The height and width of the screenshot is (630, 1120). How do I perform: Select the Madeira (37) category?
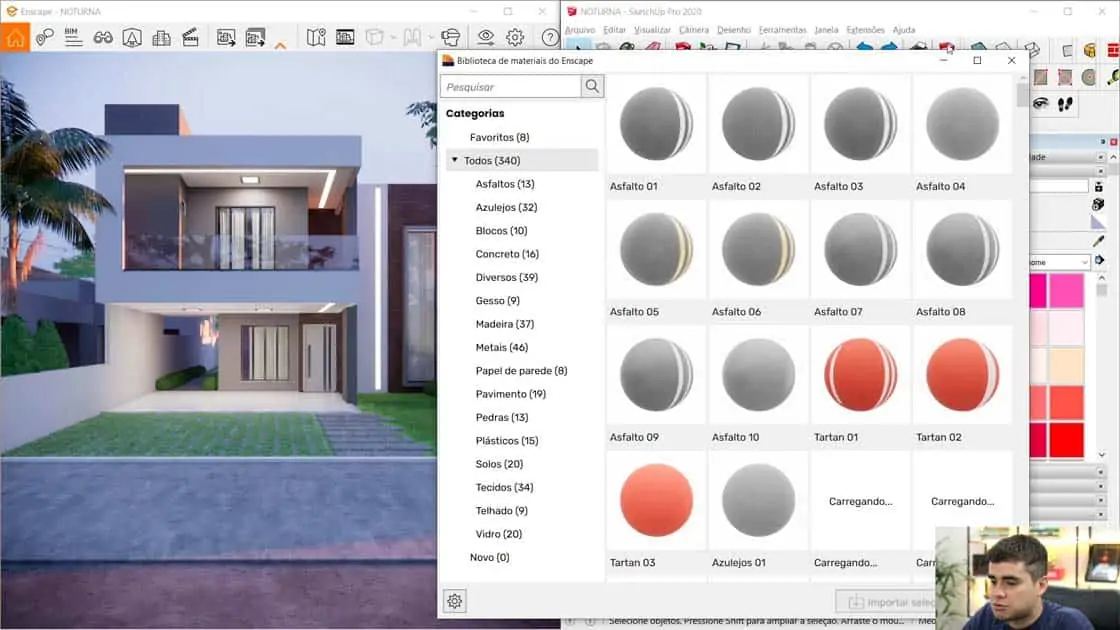click(505, 324)
